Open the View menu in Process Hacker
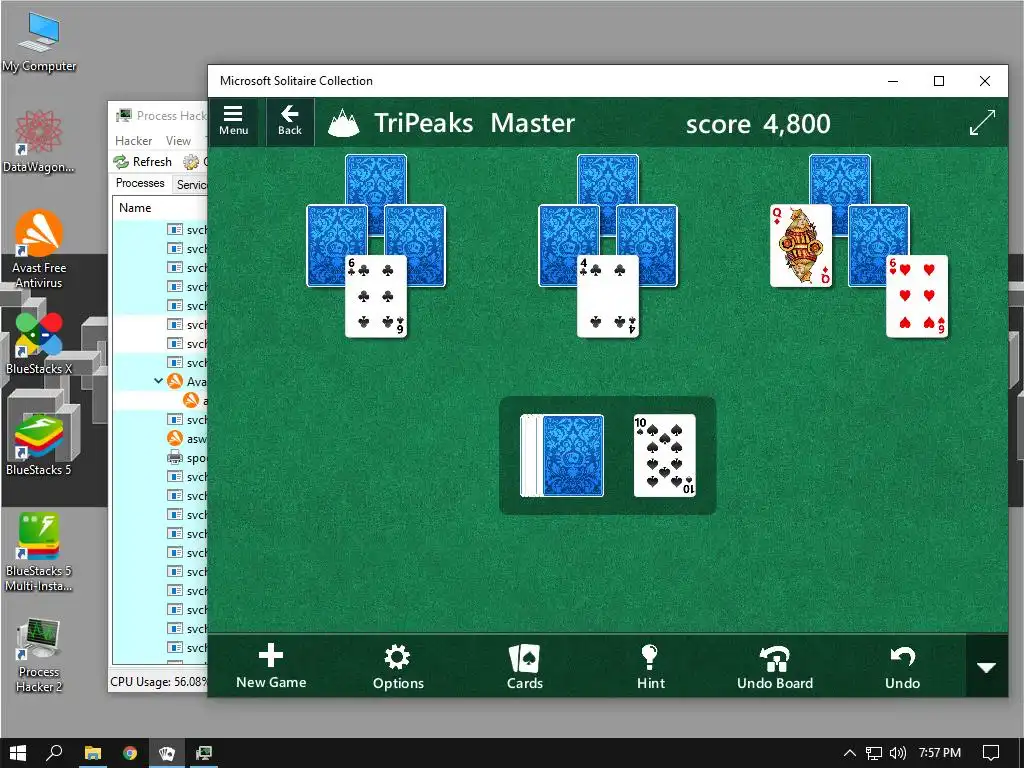 point(178,140)
